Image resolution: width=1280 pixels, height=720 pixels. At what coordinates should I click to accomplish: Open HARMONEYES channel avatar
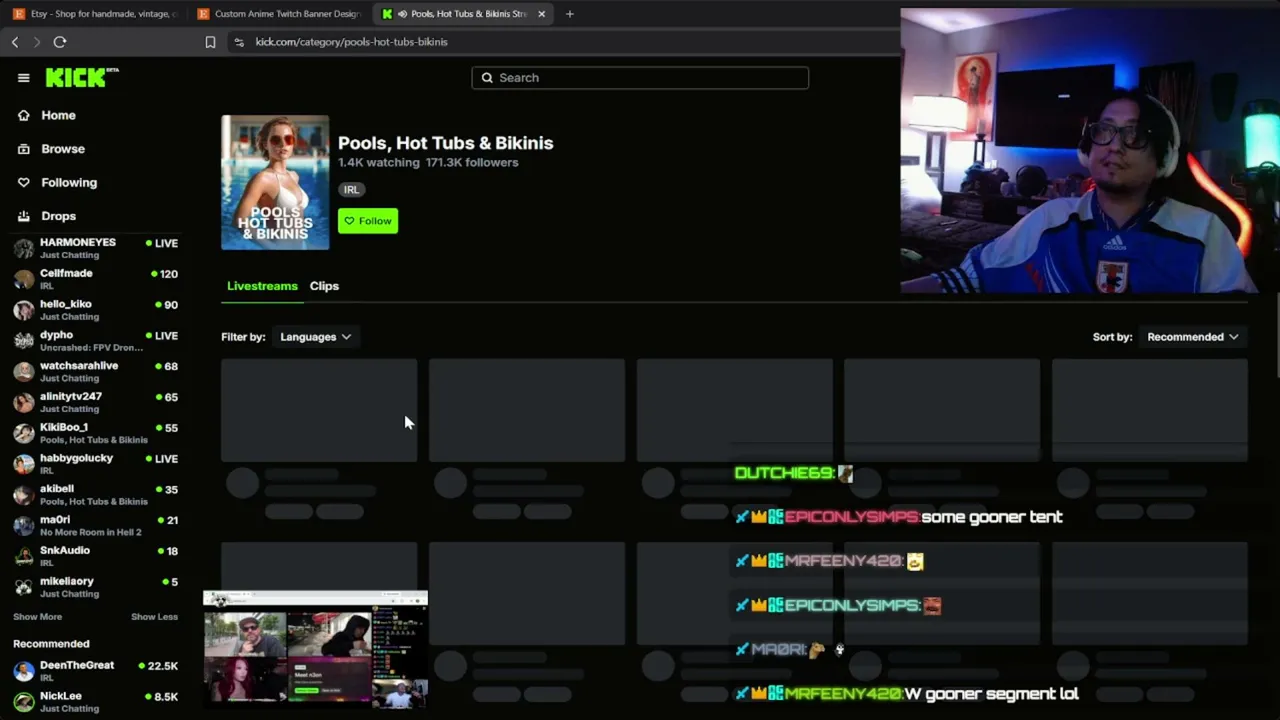tap(24, 248)
